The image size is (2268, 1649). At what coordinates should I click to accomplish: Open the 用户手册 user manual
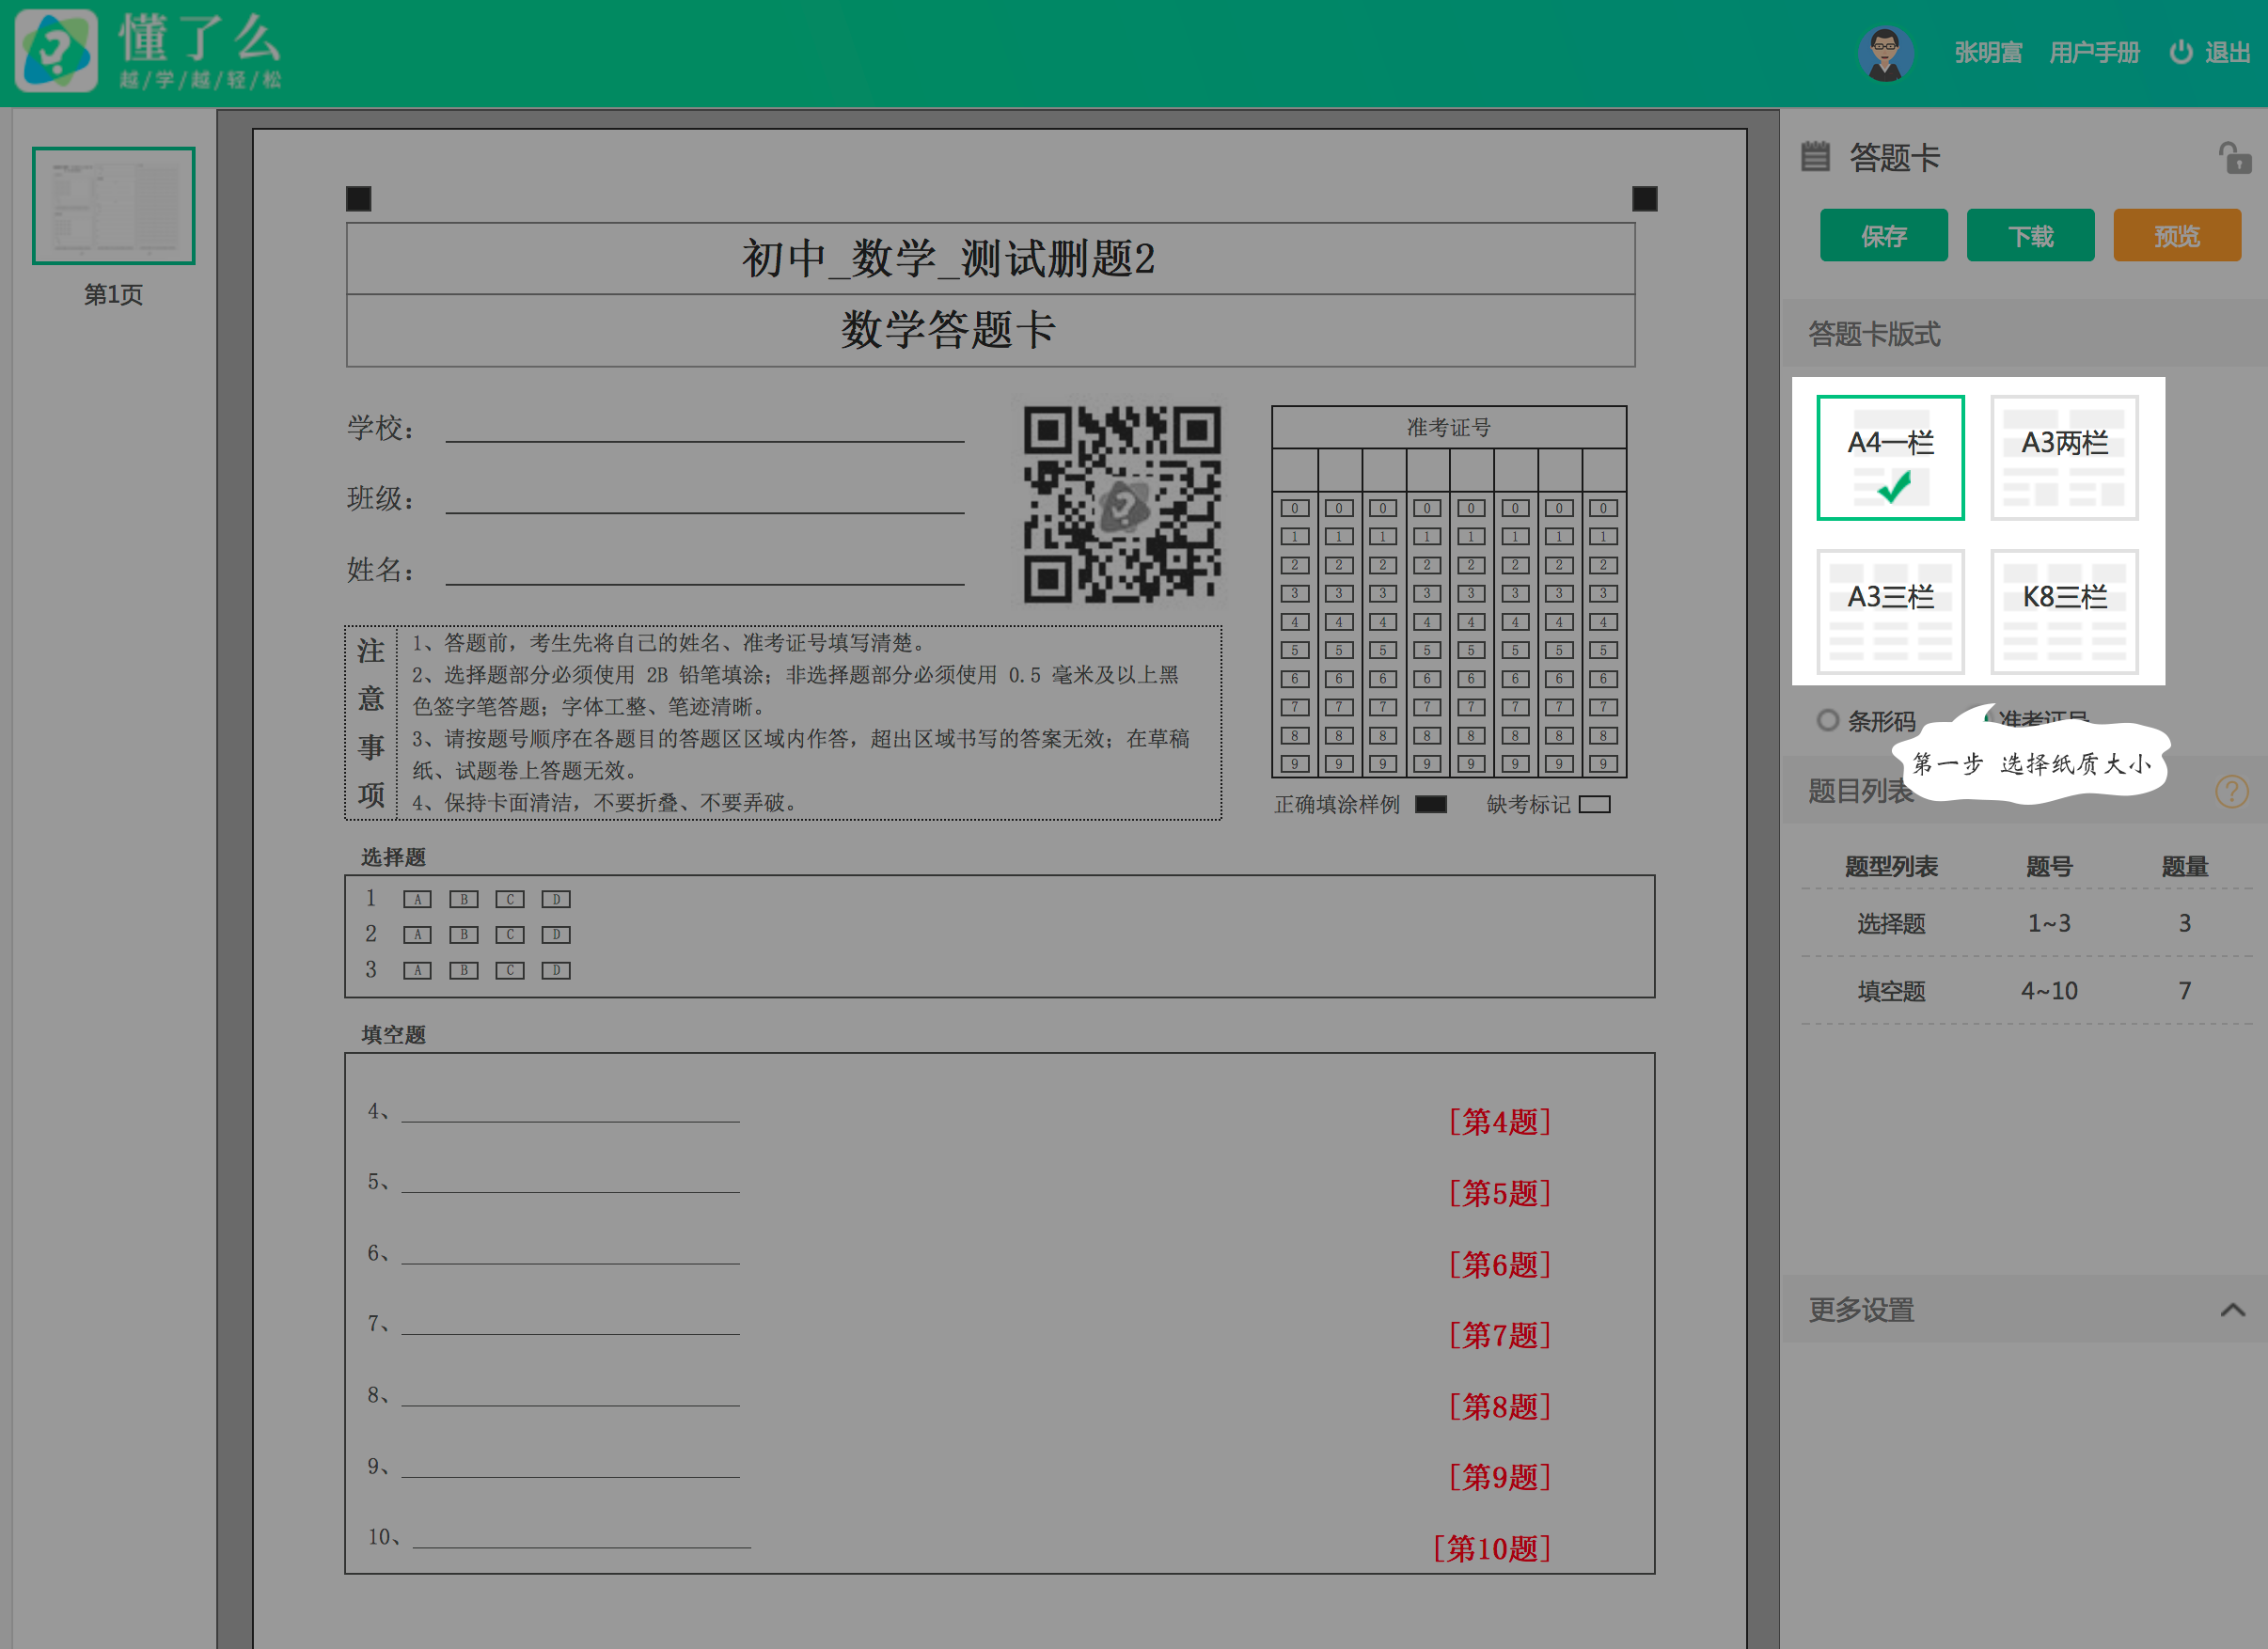pyautogui.click(x=2094, y=53)
